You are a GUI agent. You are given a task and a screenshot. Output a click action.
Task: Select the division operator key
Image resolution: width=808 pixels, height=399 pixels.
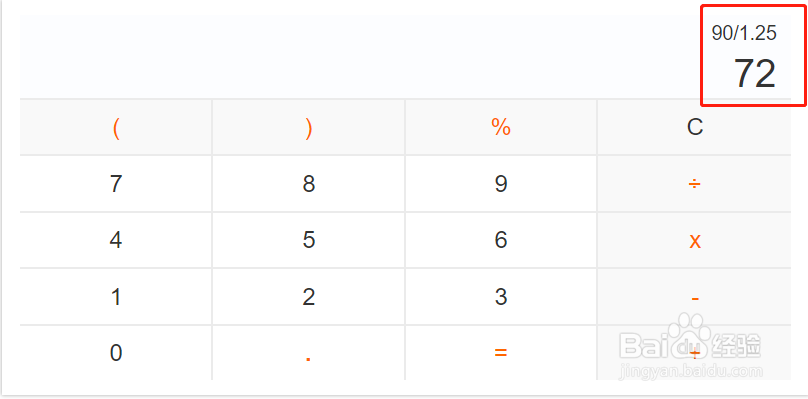pyautogui.click(x=694, y=184)
